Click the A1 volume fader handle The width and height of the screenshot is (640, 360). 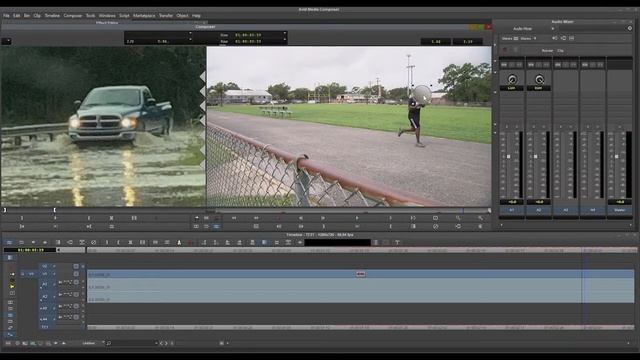509,156
